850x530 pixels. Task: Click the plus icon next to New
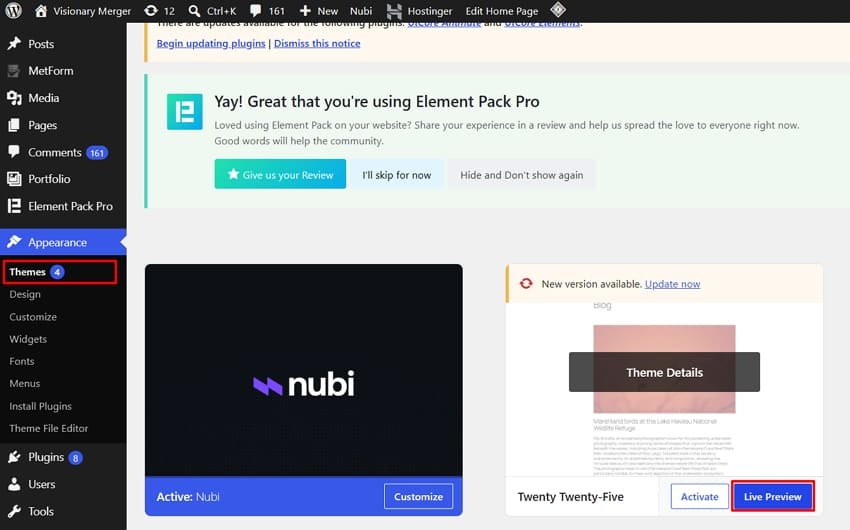tap(305, 11)
